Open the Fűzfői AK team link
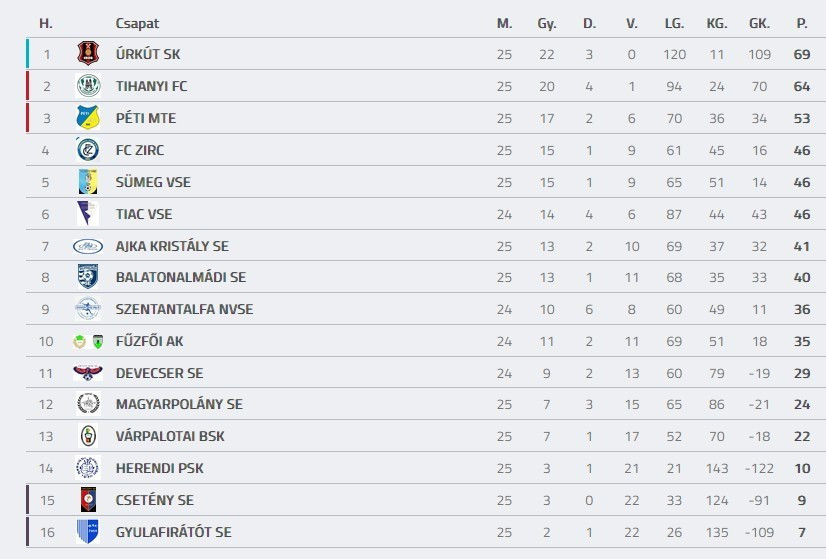 [150, 341]
